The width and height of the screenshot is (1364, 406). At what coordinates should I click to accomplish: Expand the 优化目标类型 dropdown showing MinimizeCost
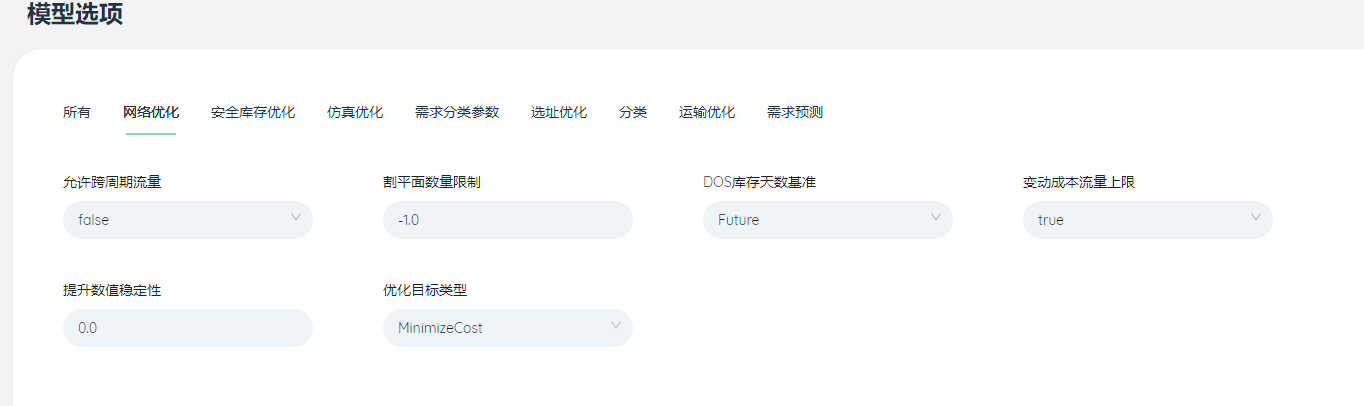[x=508, y=328]
